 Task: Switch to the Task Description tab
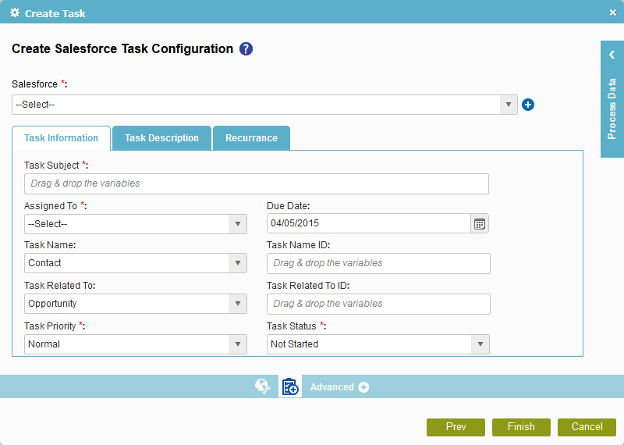pos(162,138)
